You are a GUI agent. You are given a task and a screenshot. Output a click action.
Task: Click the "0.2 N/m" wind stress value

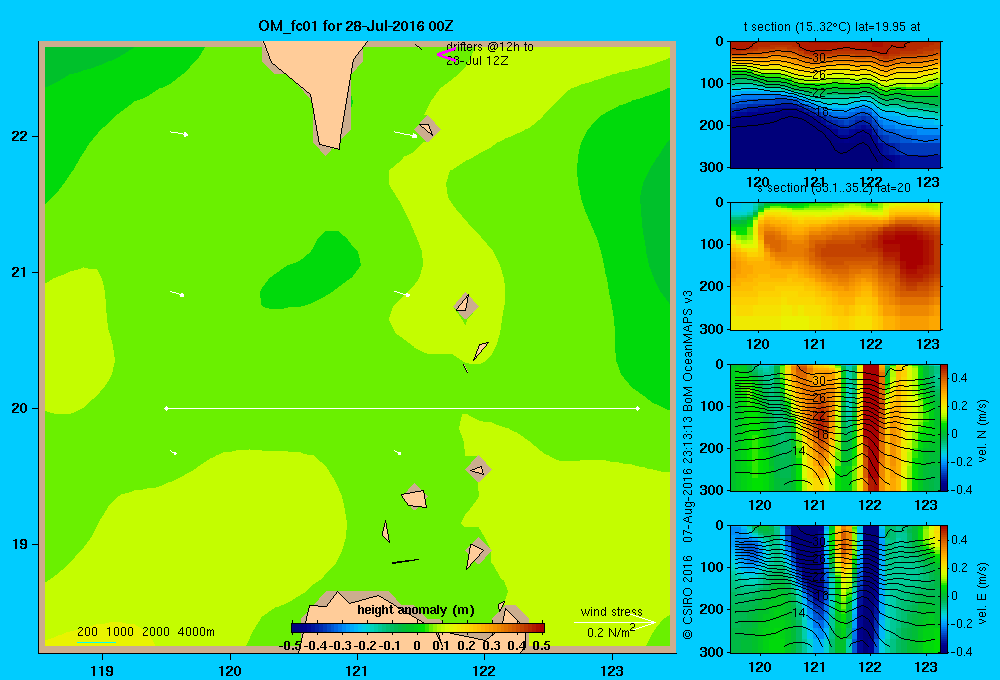point(607,633)
